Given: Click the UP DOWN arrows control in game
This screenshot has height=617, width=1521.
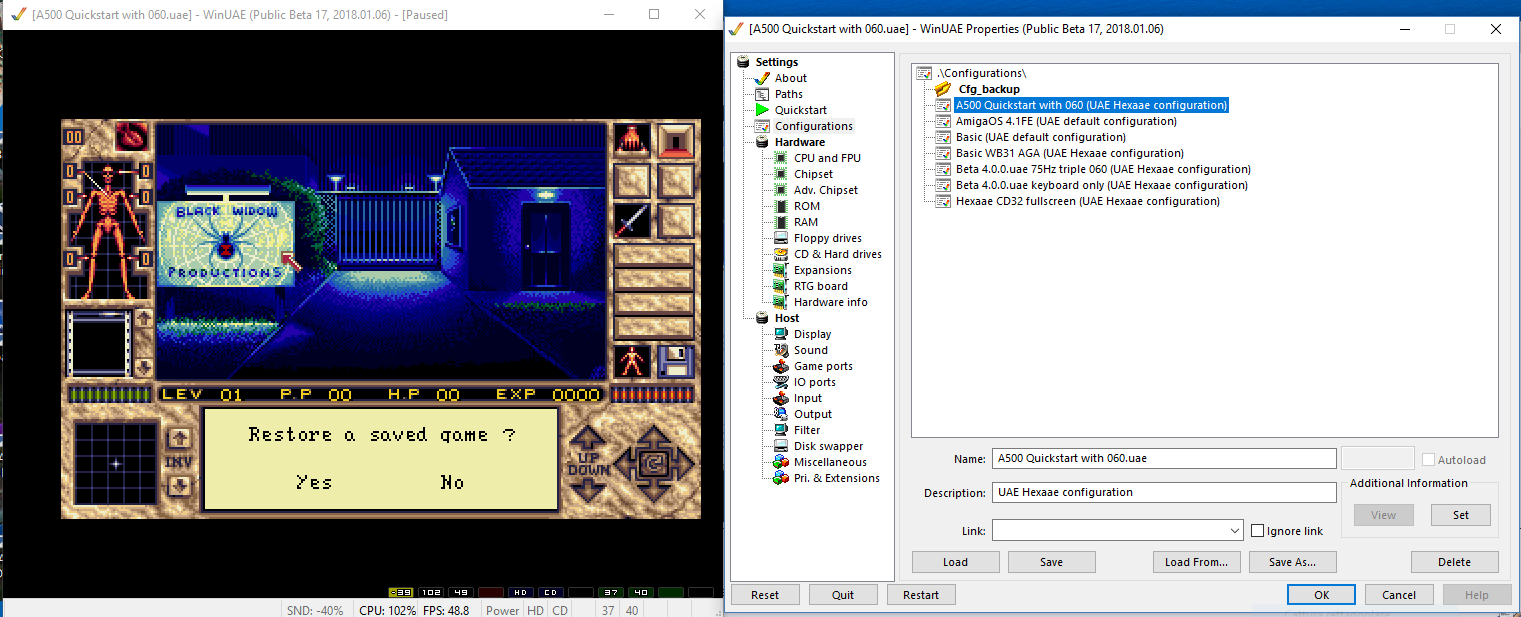Looking at the screenshot, I should pyautogui.click(x=588, y=465).
